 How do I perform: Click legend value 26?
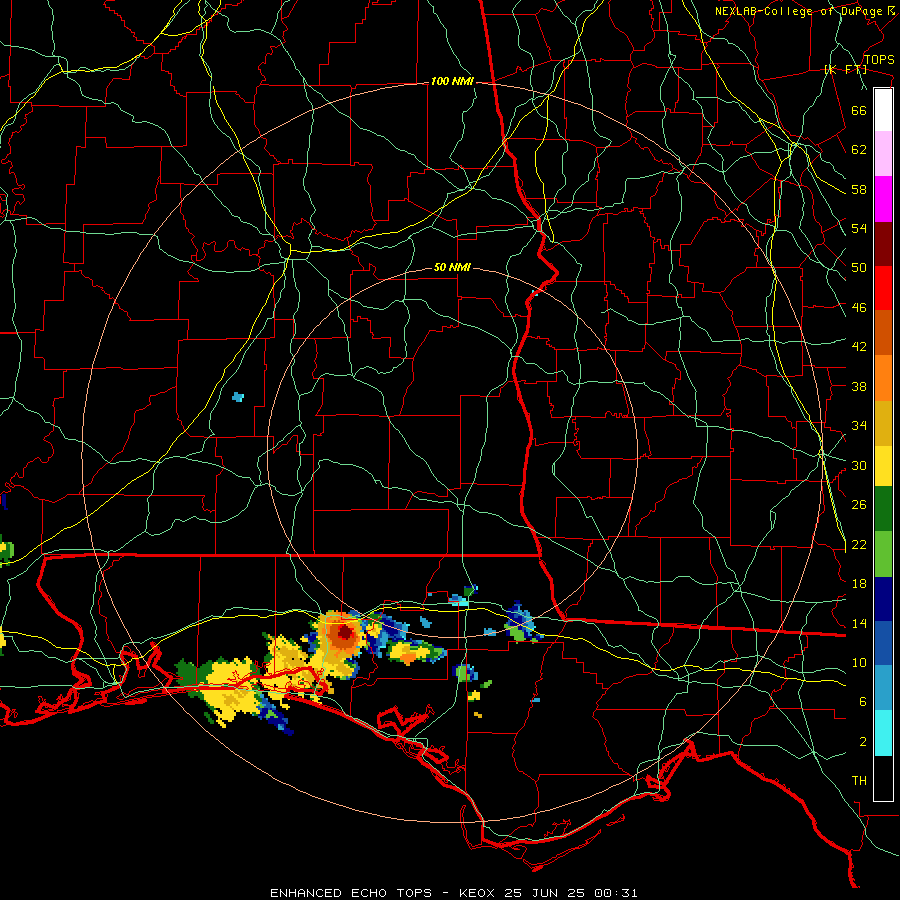[859, 505]
